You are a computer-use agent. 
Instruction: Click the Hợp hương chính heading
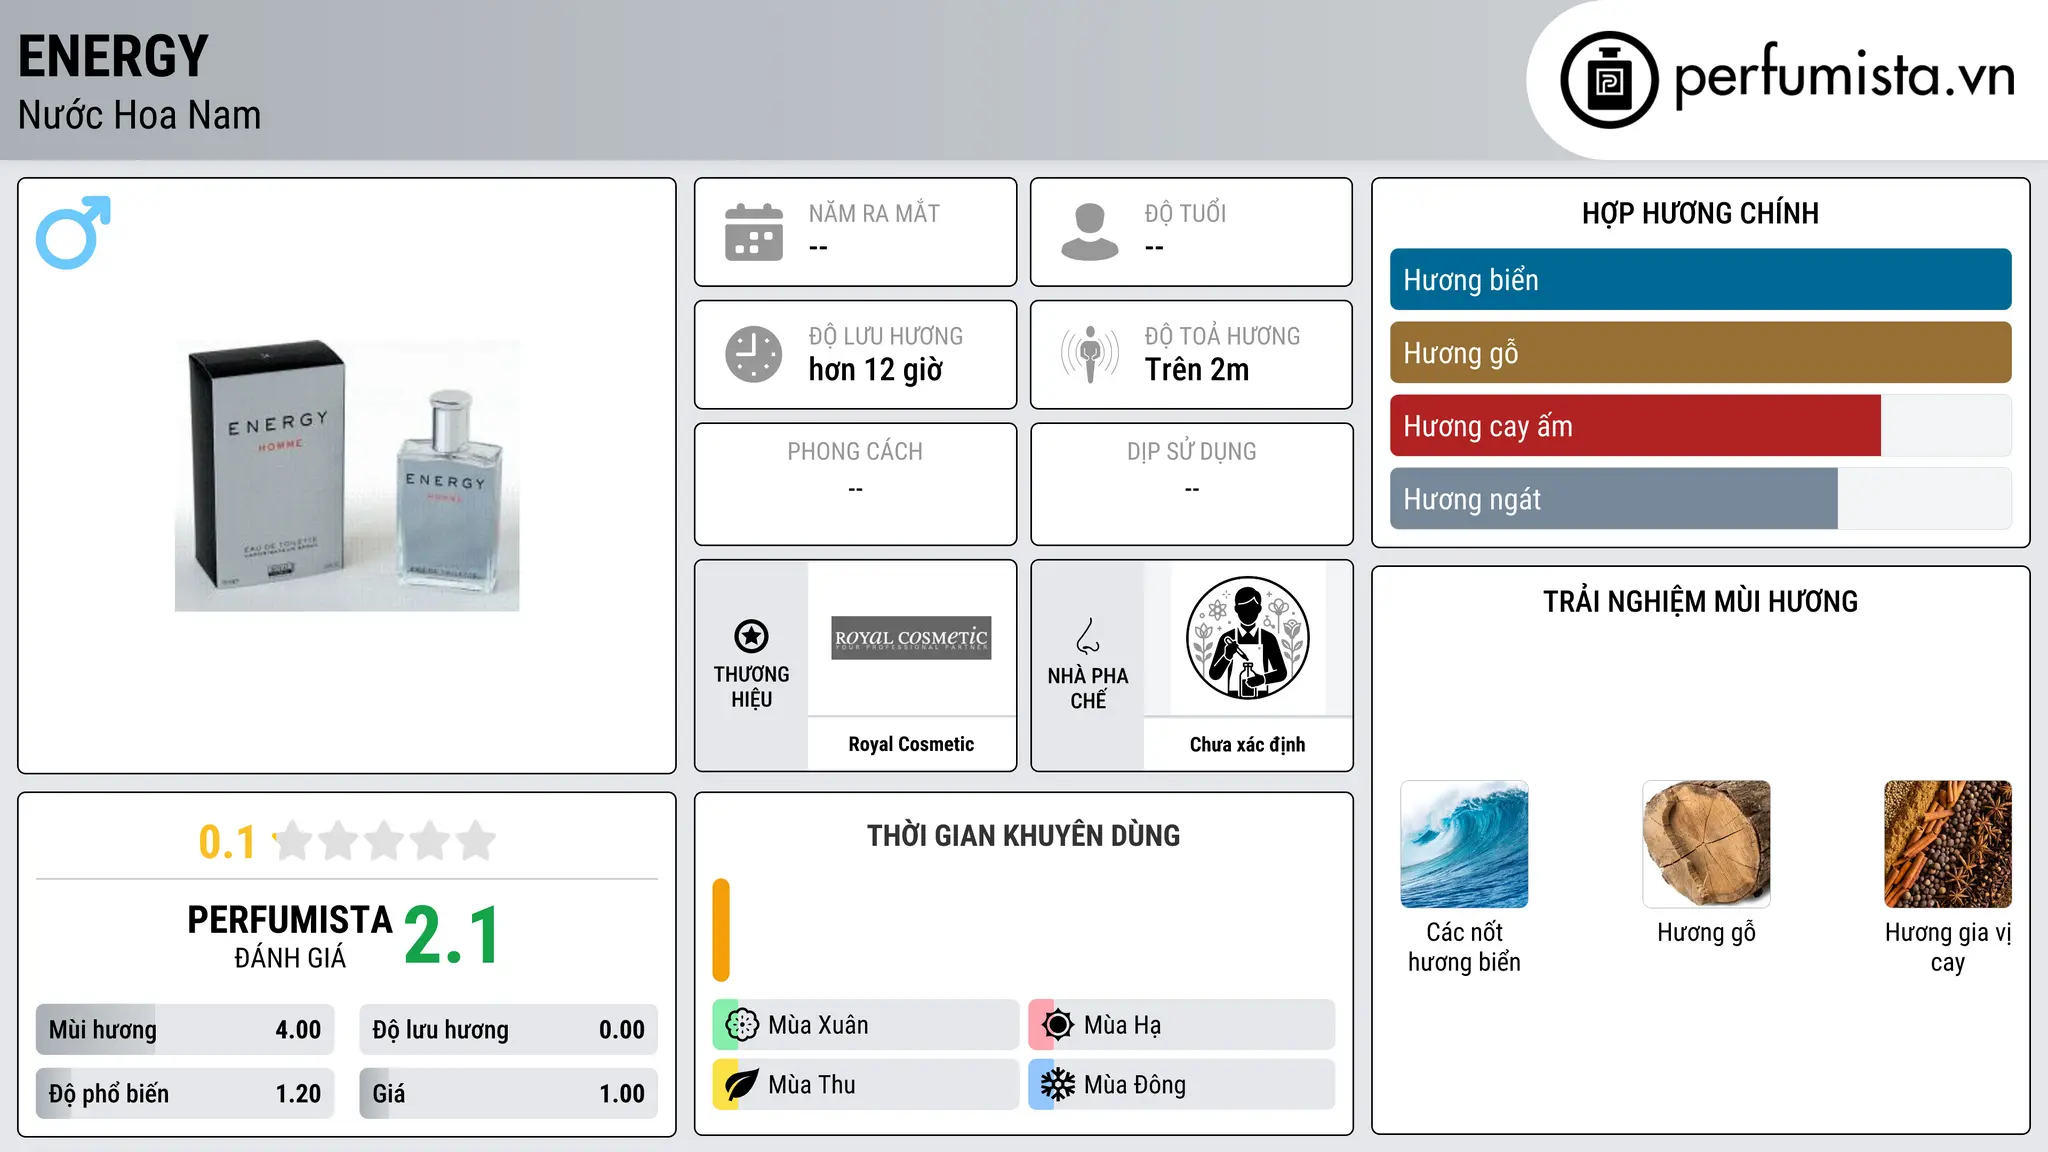1700,213
